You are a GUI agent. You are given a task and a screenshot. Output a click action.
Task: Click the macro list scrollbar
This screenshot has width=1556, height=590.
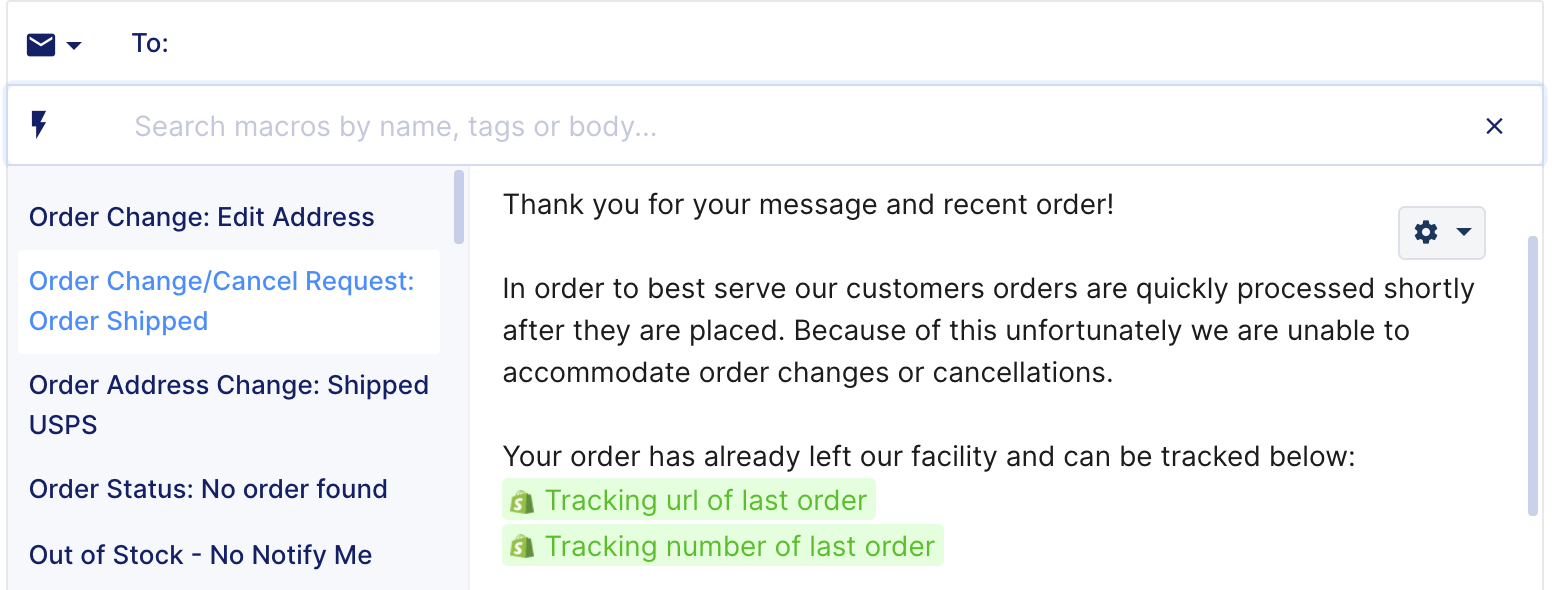click(x=459, y=207)
